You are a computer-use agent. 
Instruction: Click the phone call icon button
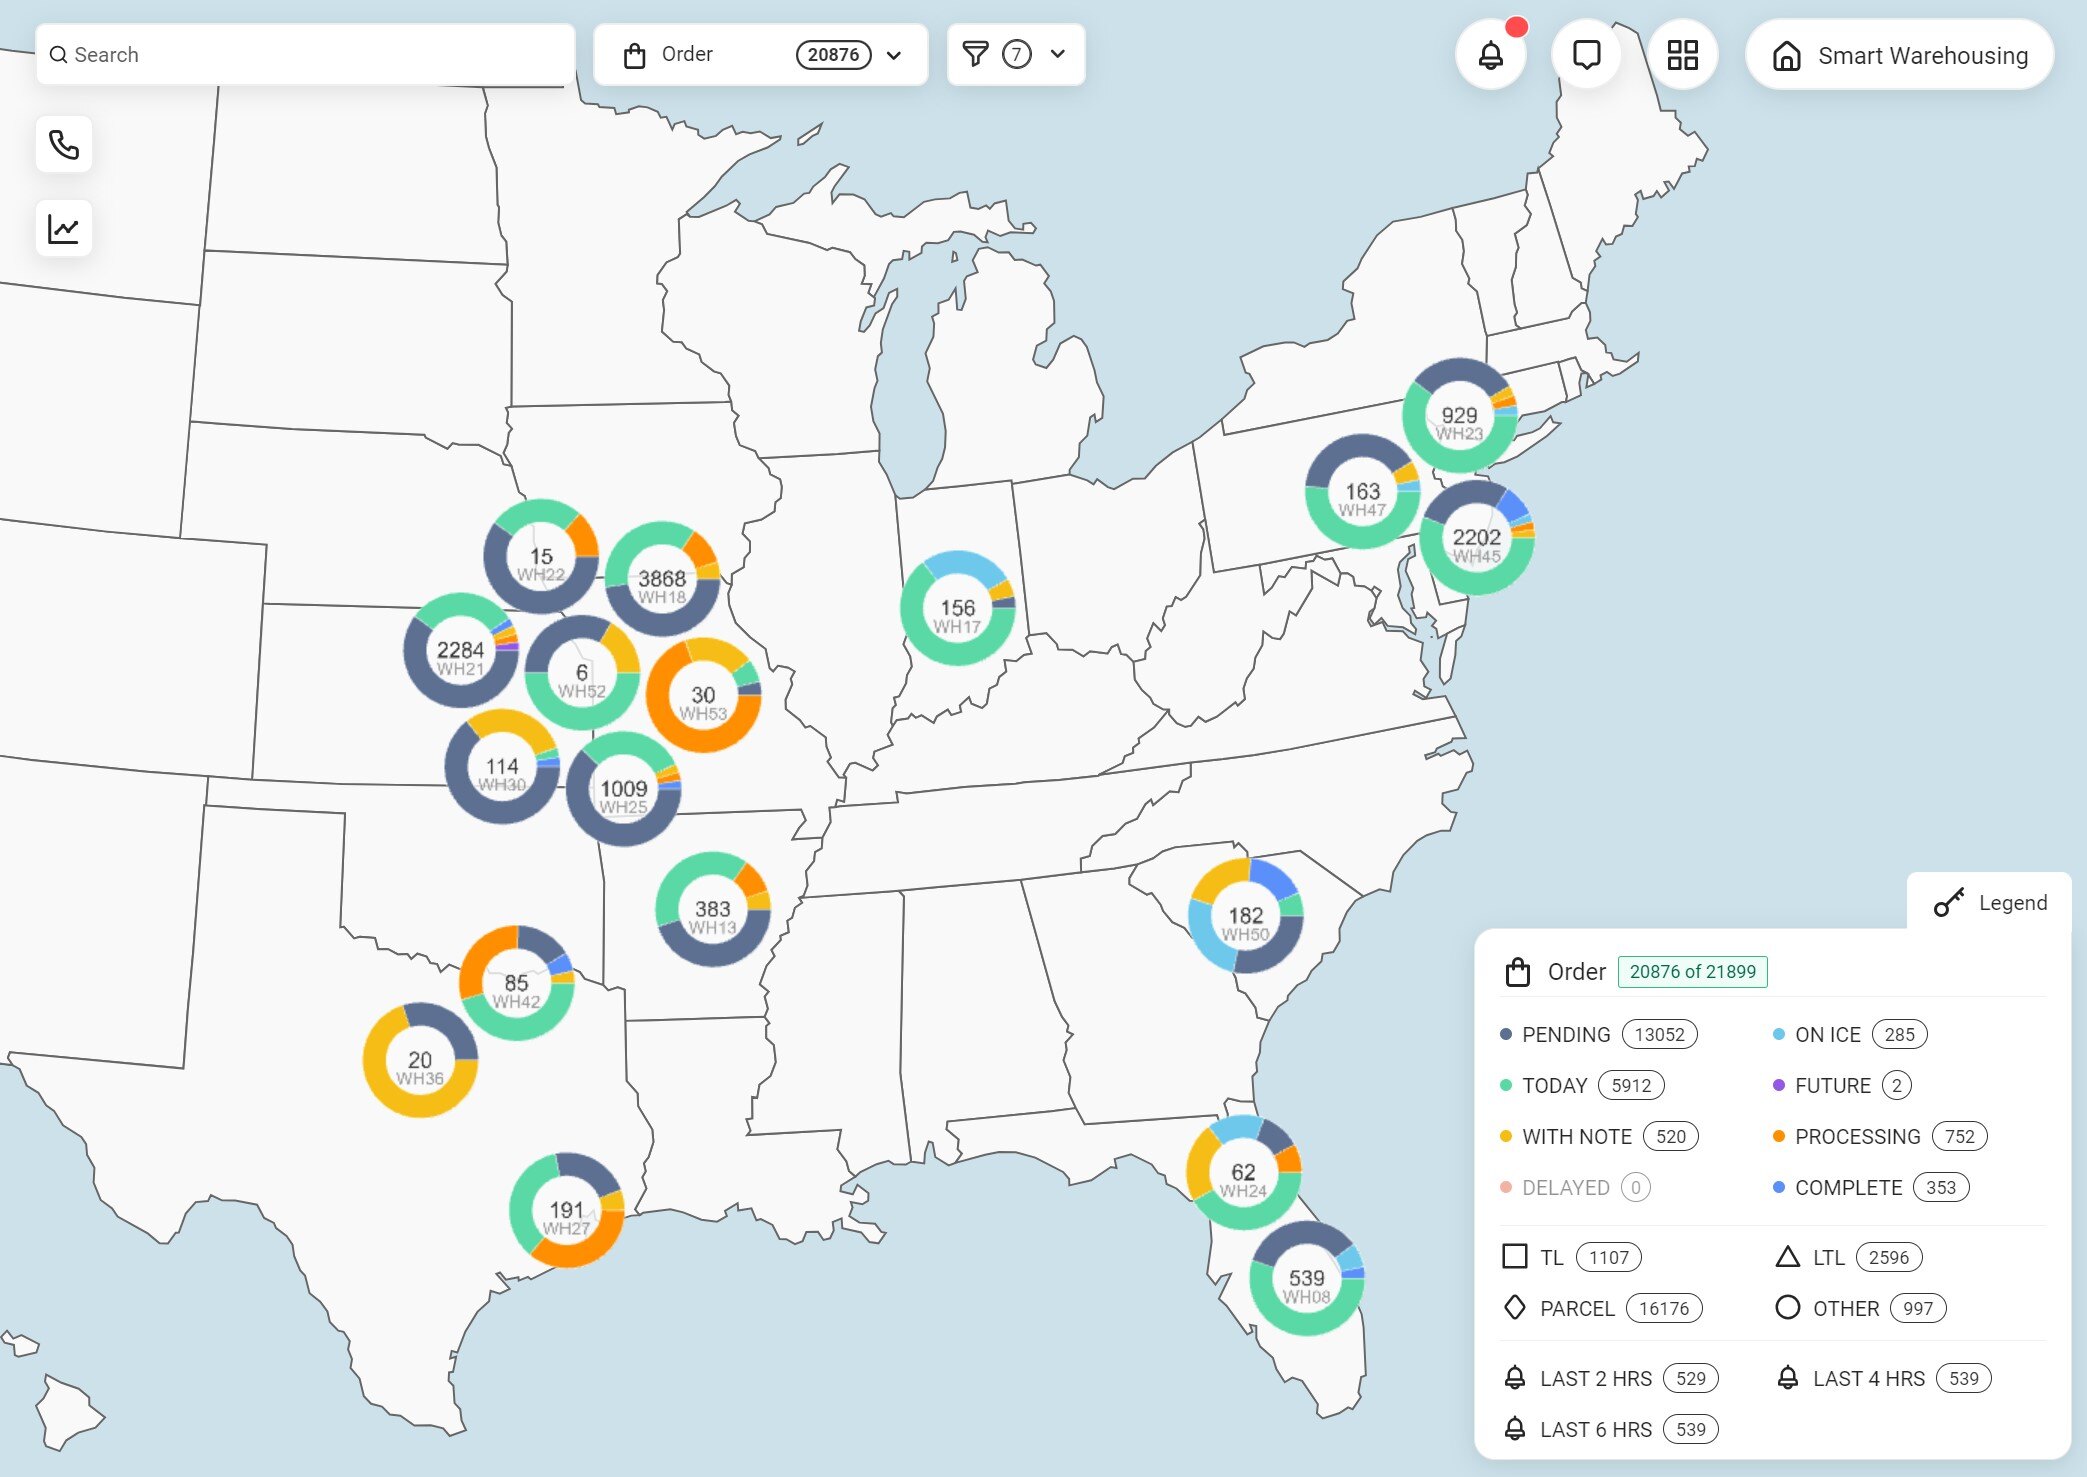tap(64, 145)
